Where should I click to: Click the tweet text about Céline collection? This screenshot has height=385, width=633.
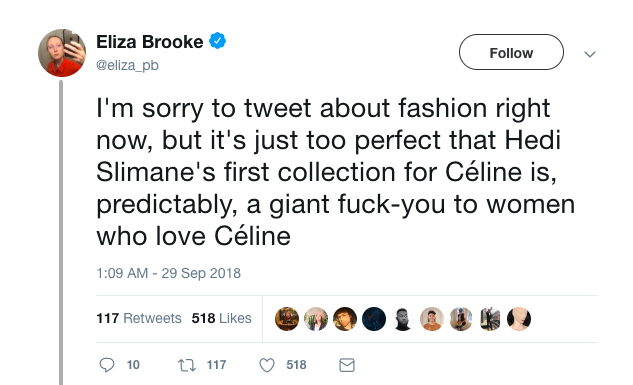[335, 172]
